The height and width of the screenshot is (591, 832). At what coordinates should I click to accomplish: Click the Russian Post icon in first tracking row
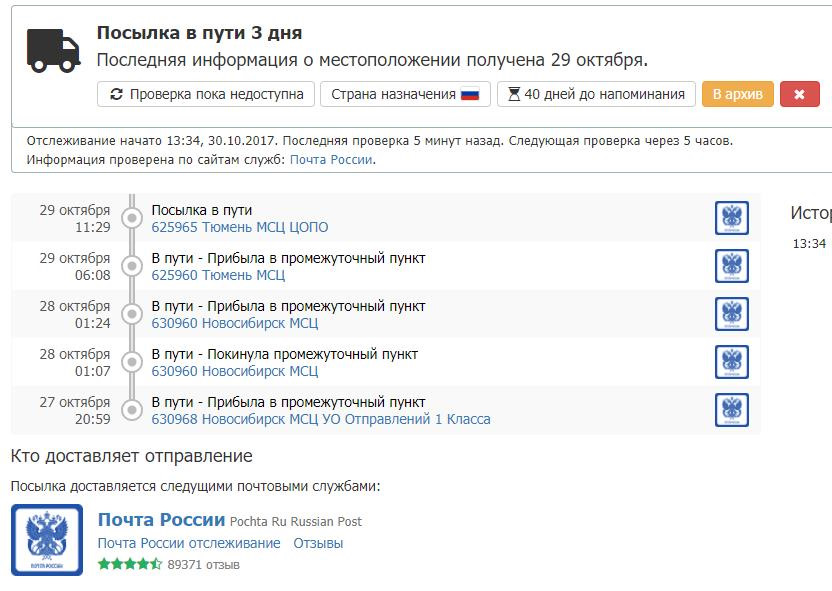tap(732, 218)
